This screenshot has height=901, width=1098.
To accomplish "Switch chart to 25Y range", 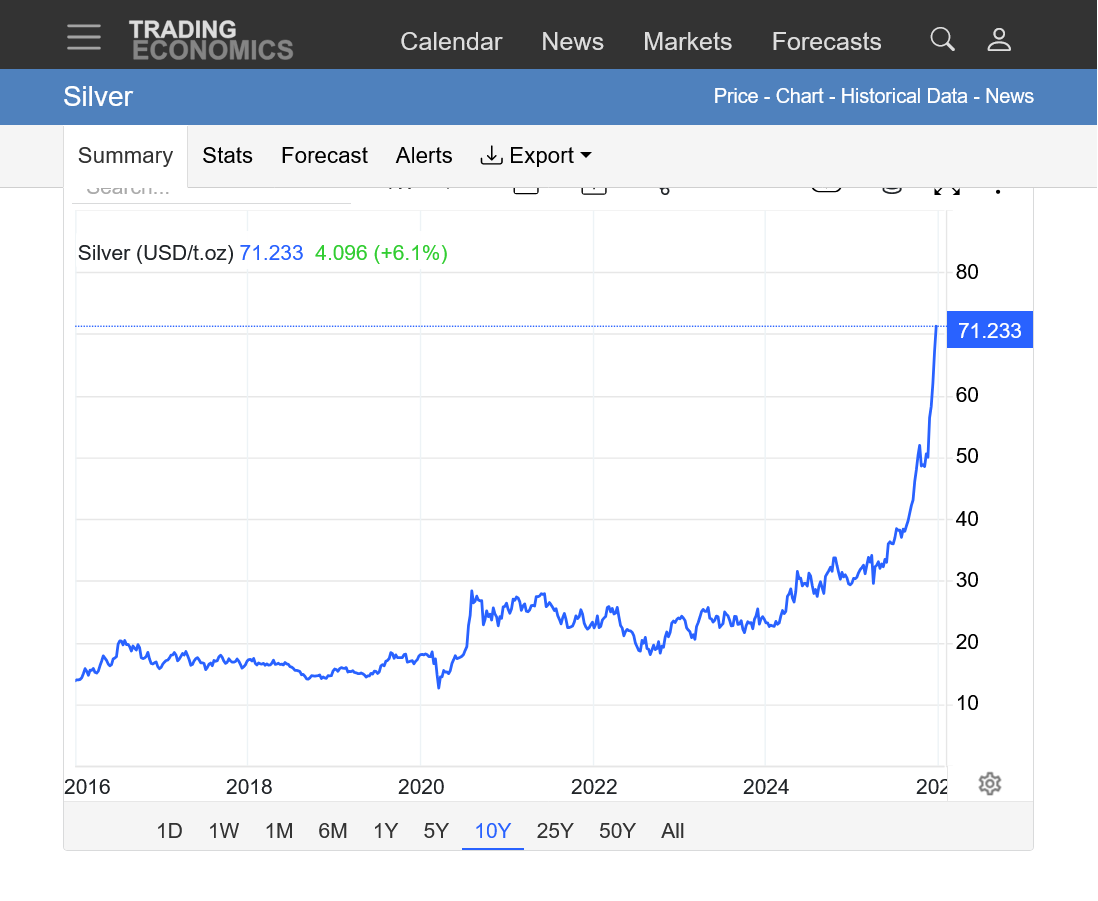I will (x=555, y=831).
